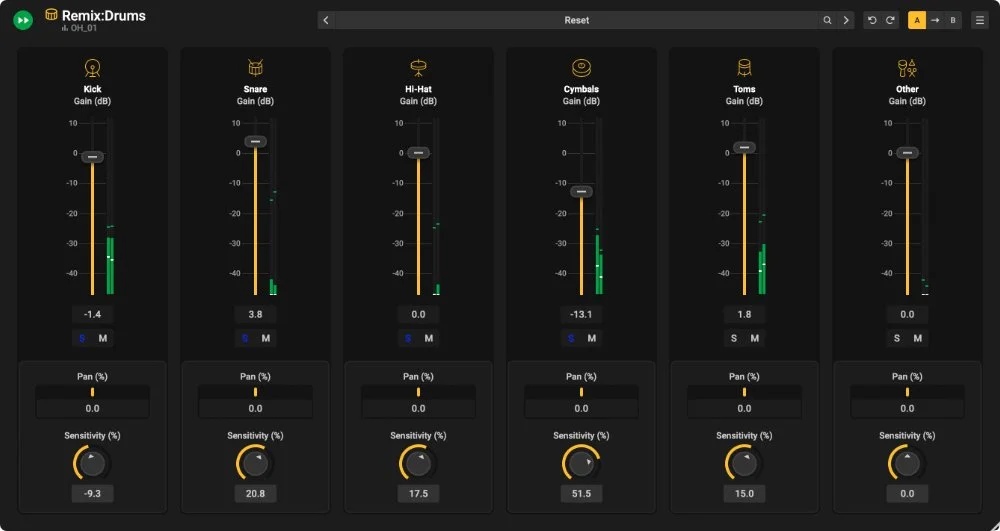The image size is (1000, 531).
Task: Click the drum icon next to Remix:Drums title
Action: tap(52, 15)
